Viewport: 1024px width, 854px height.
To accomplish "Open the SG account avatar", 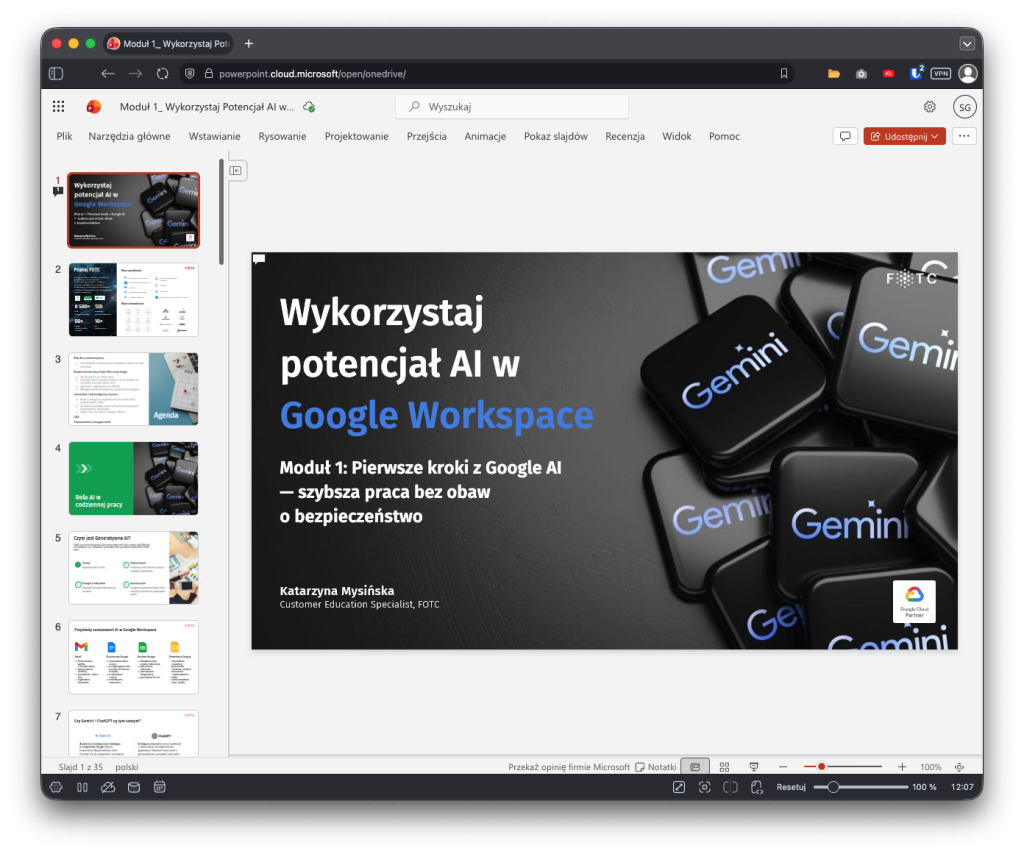I will [965, 106].
